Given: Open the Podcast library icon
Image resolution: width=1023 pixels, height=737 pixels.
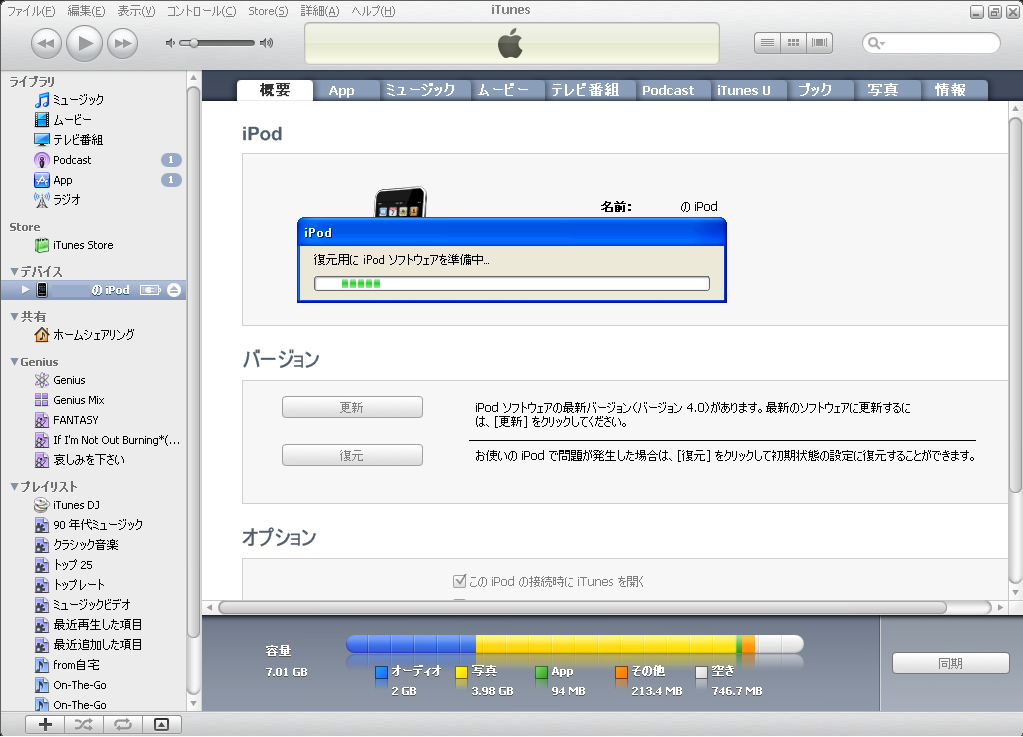Looking at the screenshot, I should (x=42, y=160).
